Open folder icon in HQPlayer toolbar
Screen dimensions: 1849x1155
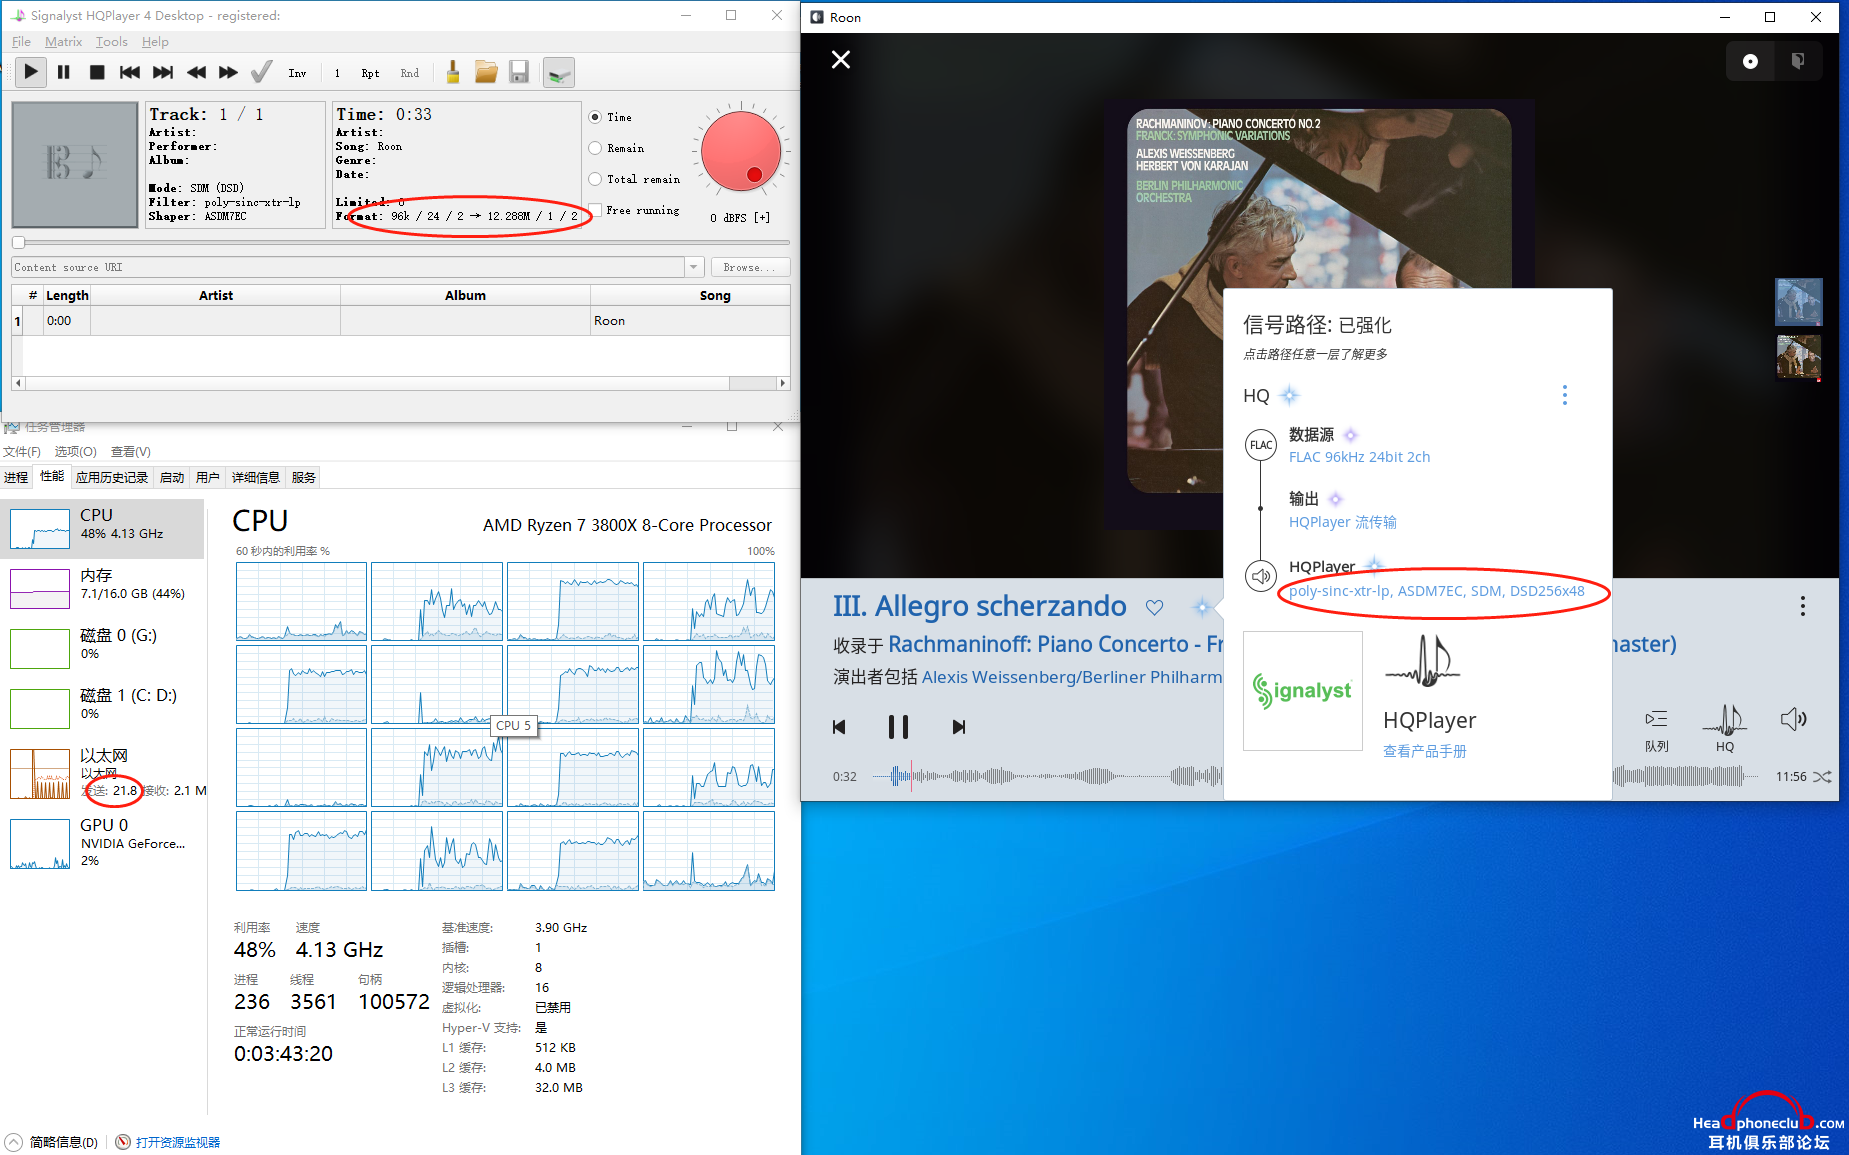[486, 72]
